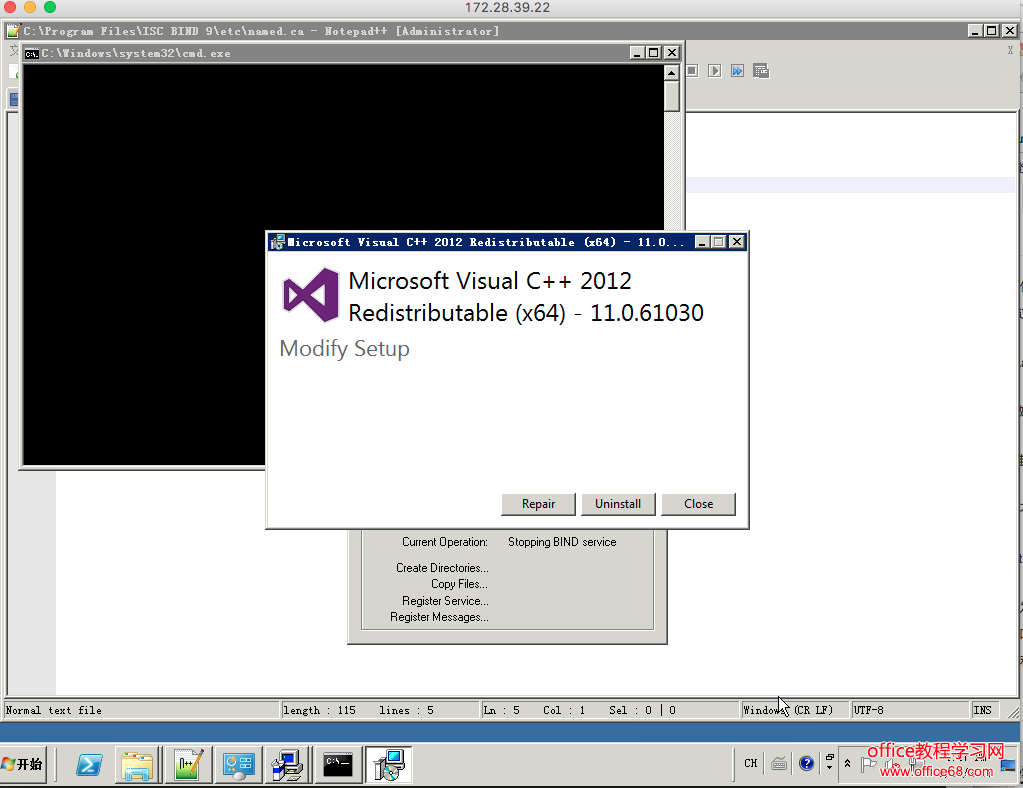Click 'Copy Files...' in the BIND installer
1023x788 pixels.
[459, 584]
